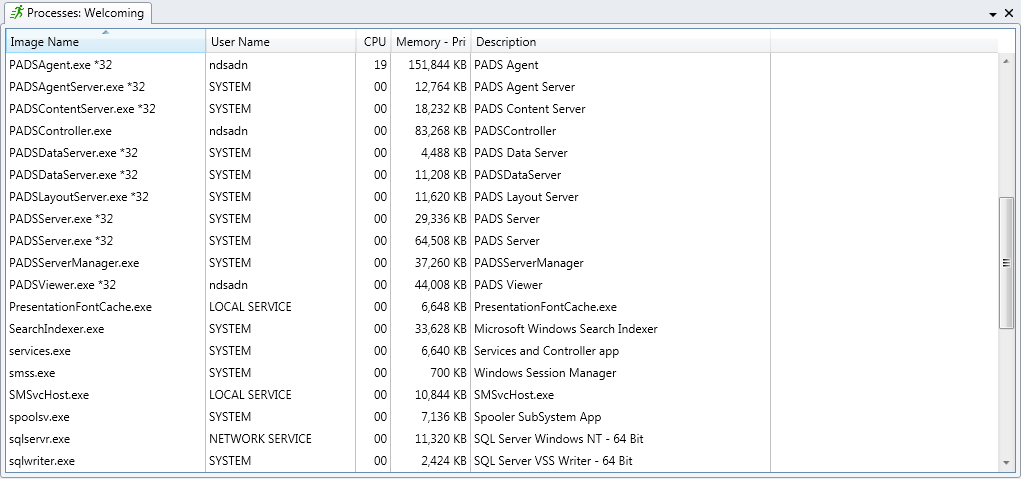Viewport: 1021px width, 479px height.
Task: Select the PADSLayoutServer.exe *32 process
Action: [x=79, y=197]
